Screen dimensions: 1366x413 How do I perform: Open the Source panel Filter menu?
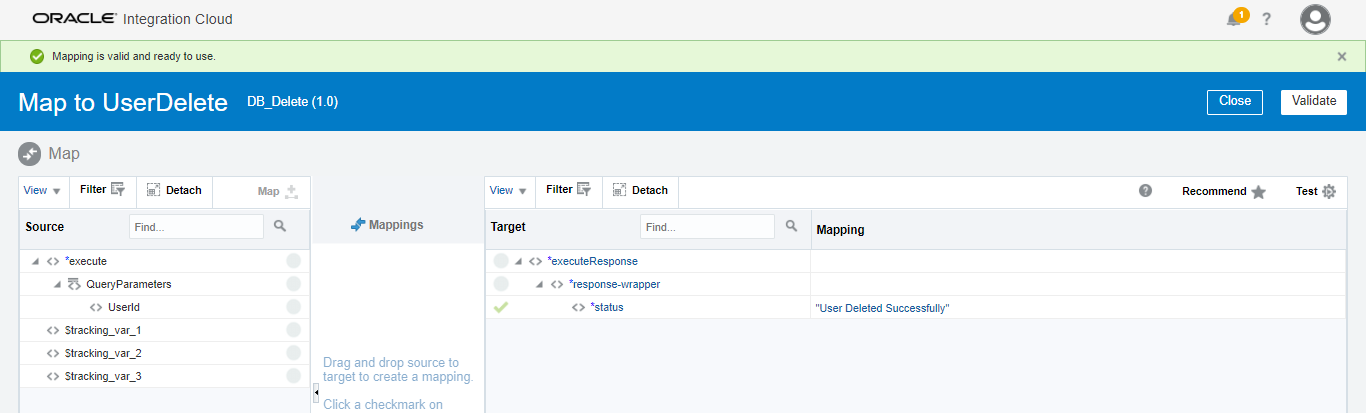click(x=102, y=190)
